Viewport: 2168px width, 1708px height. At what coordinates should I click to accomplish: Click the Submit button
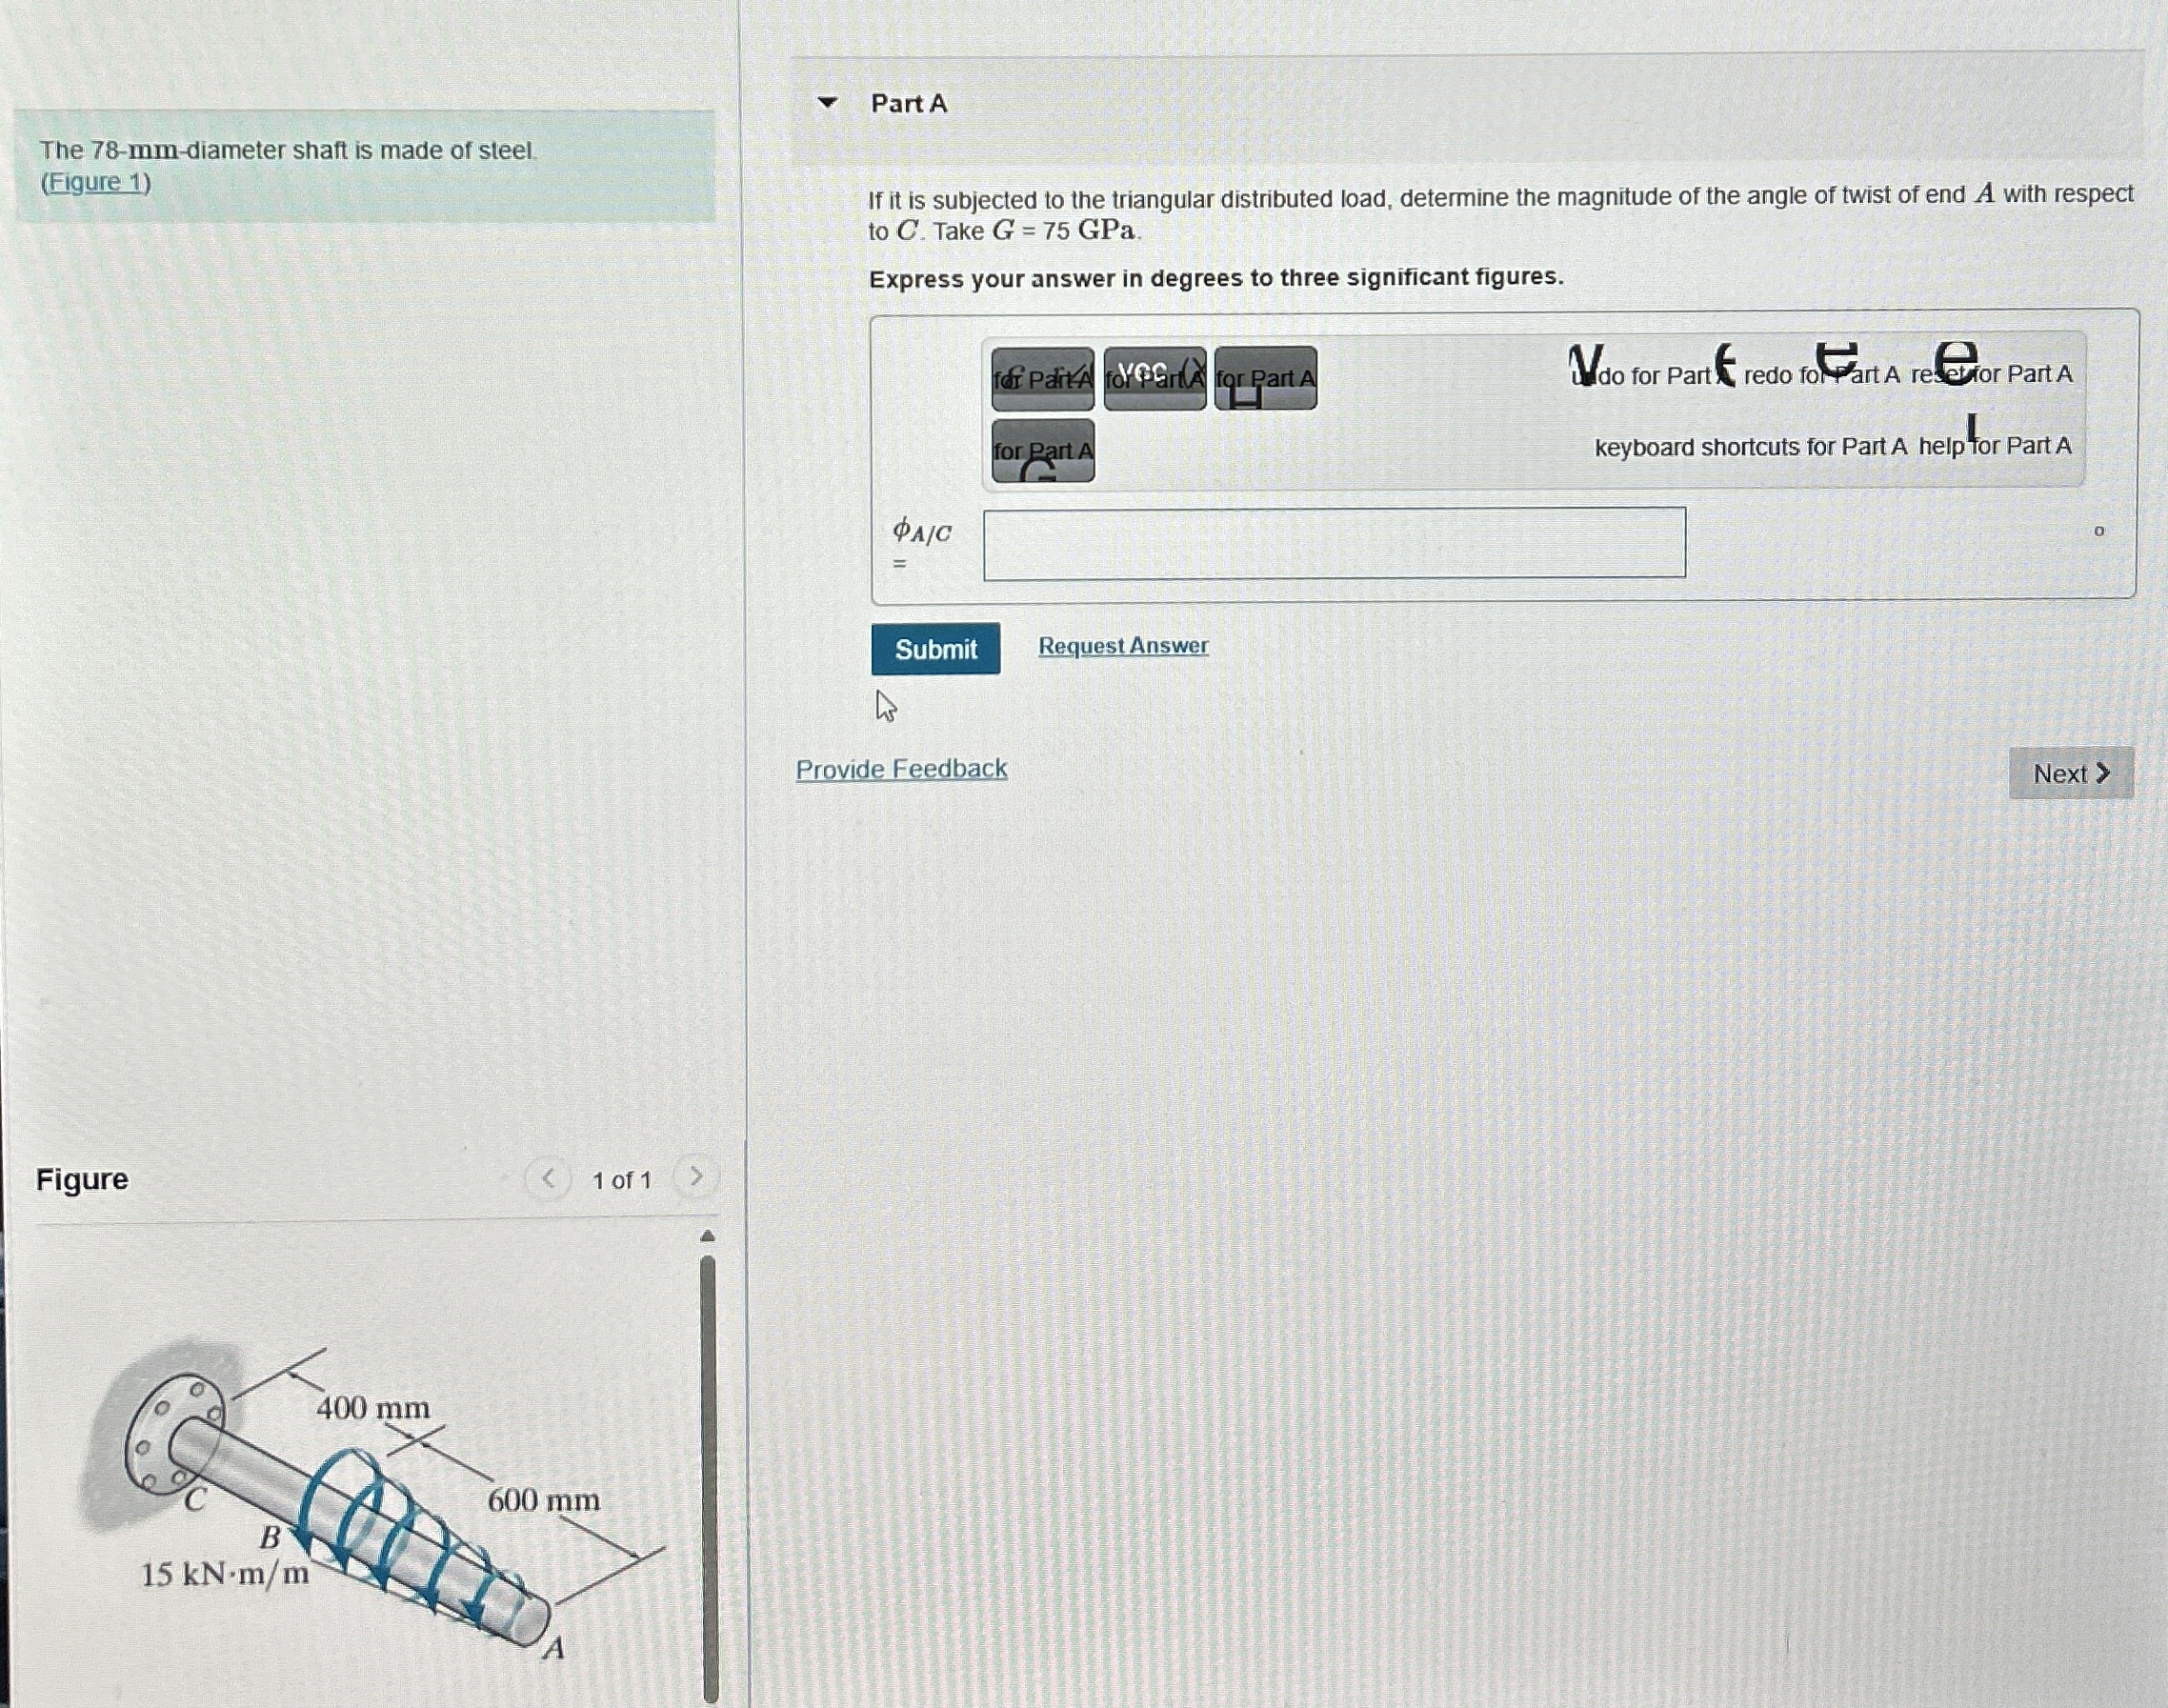tap(935, 649)
